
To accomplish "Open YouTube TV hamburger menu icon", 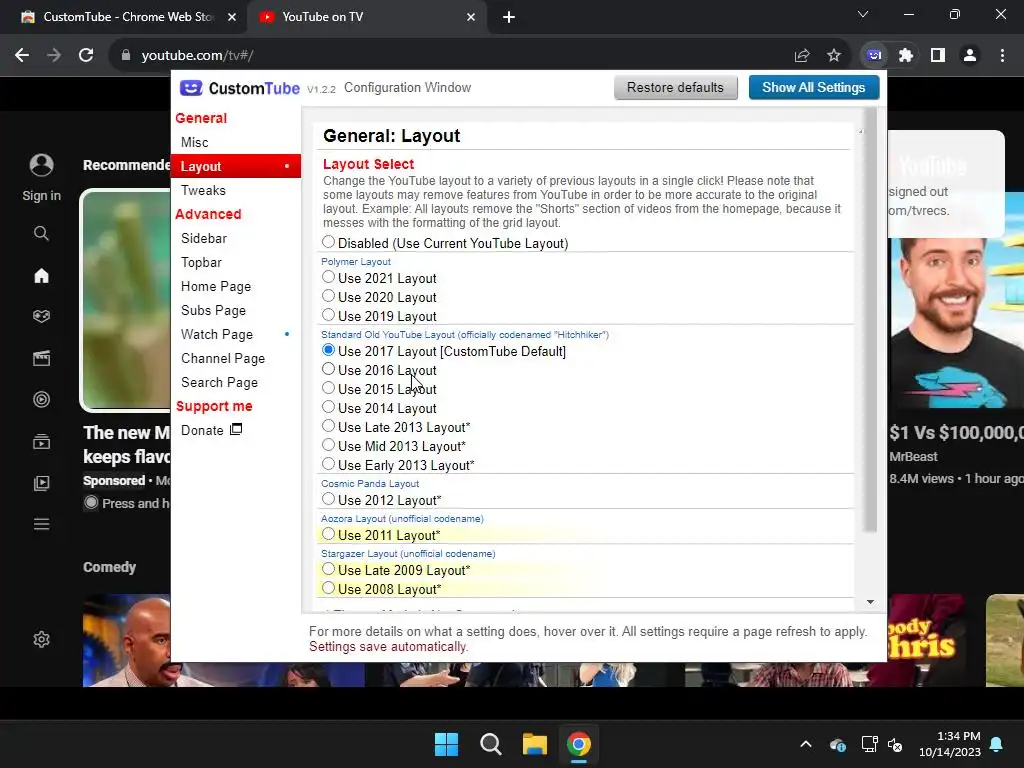I will [x=41, y=524].
